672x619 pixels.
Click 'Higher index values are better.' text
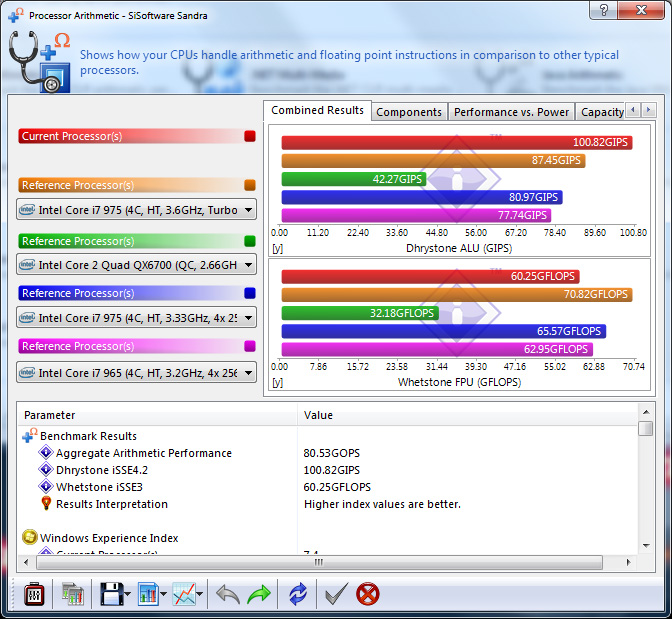click(382, 504)
